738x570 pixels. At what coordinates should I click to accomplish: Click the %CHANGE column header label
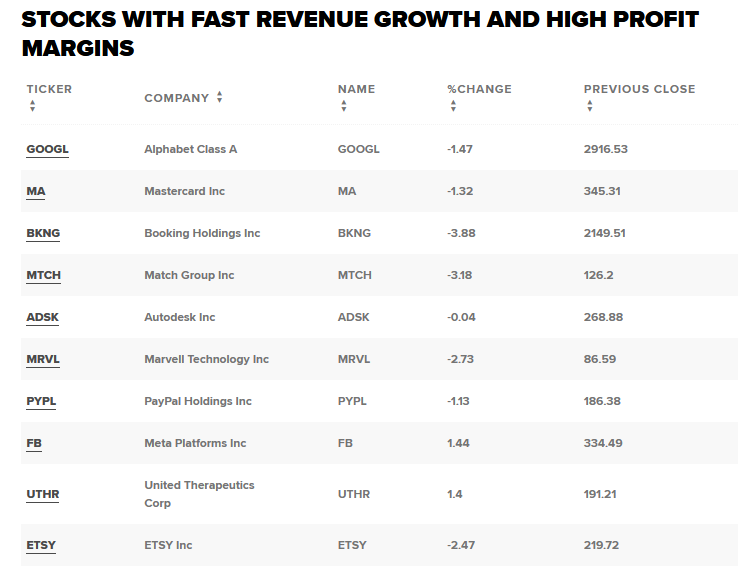[479, 89]
